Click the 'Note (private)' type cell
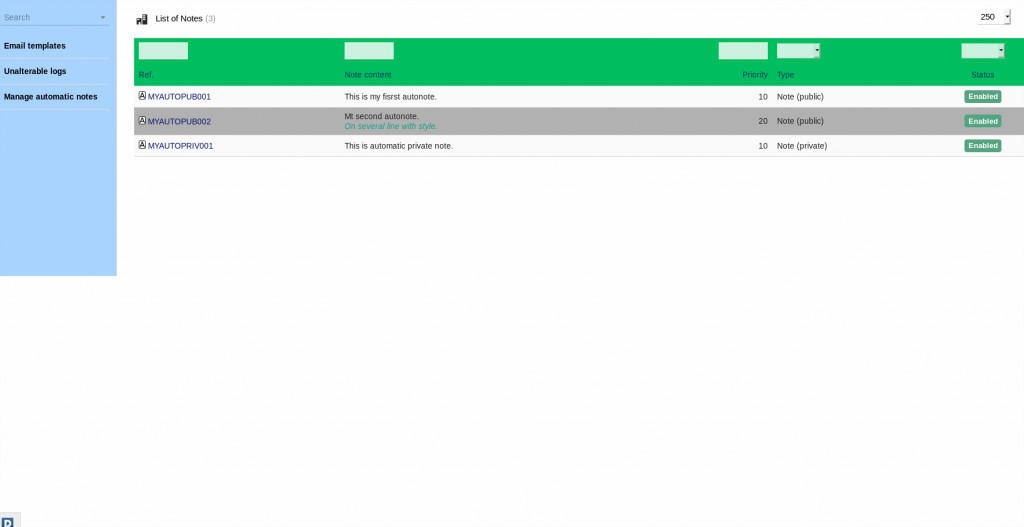Viewport: 1024px width, 527px height. [801, 146]
